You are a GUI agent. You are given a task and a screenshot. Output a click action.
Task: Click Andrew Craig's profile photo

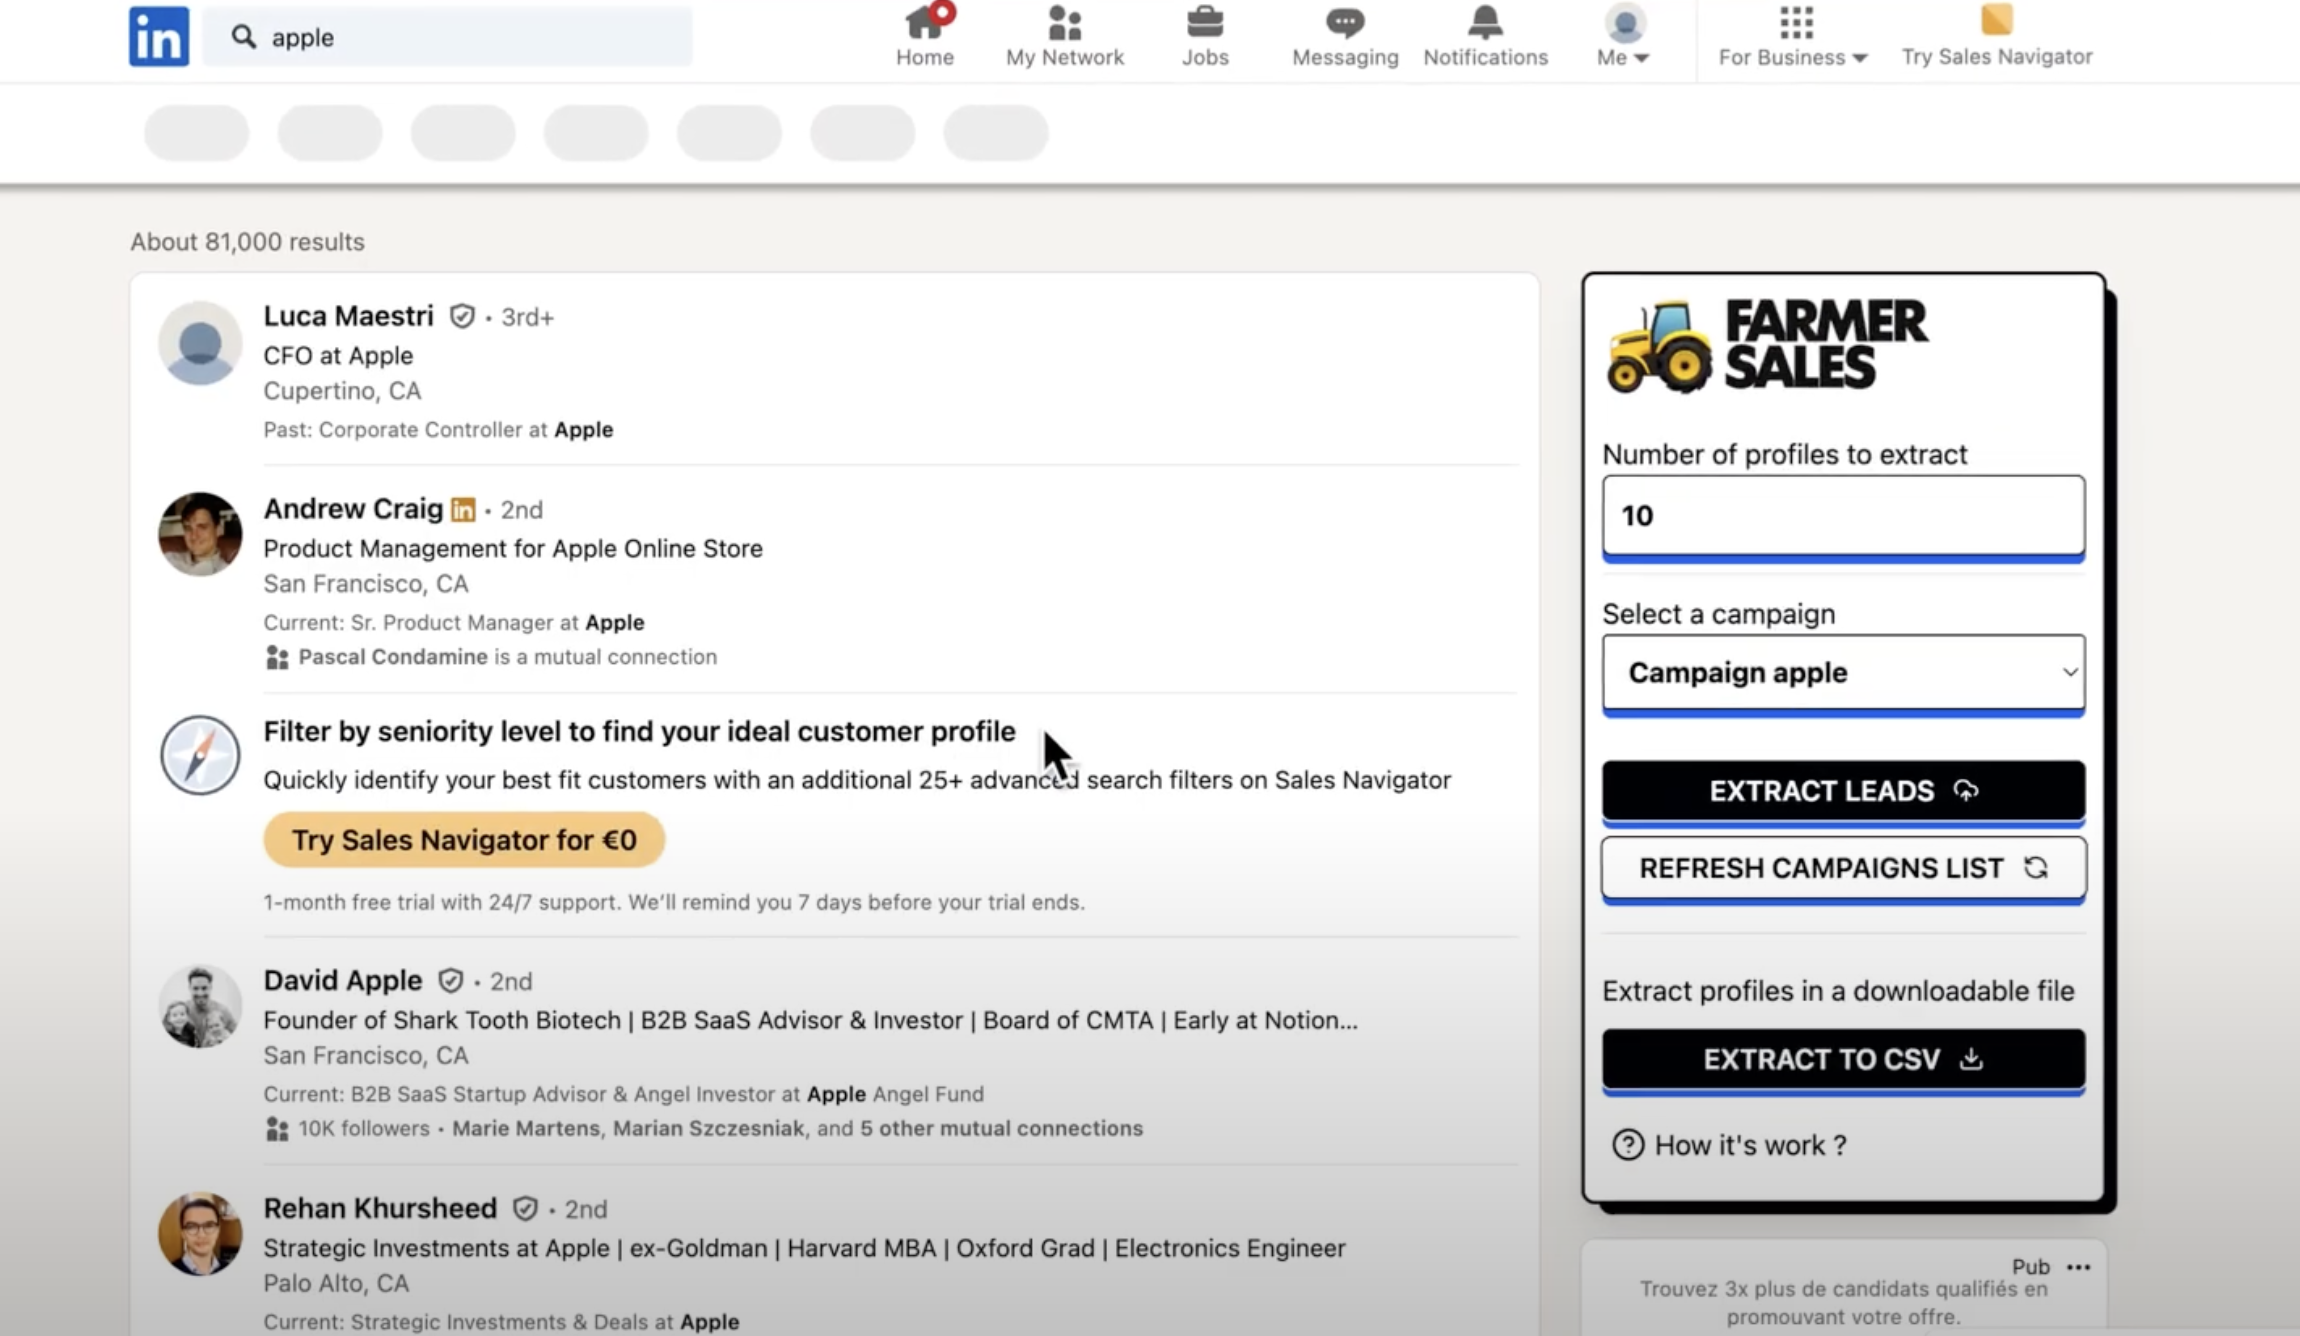(200, 534)
